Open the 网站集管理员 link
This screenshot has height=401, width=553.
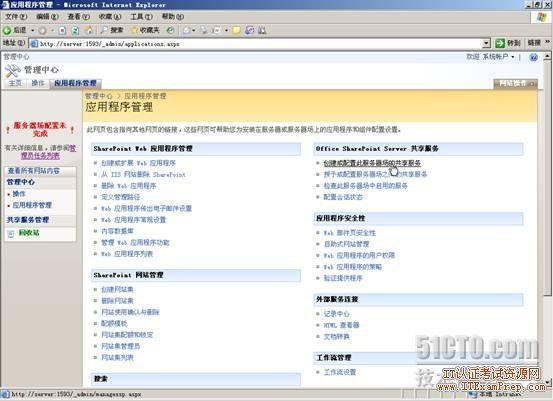pyautogui.click(x=121, y=346)
